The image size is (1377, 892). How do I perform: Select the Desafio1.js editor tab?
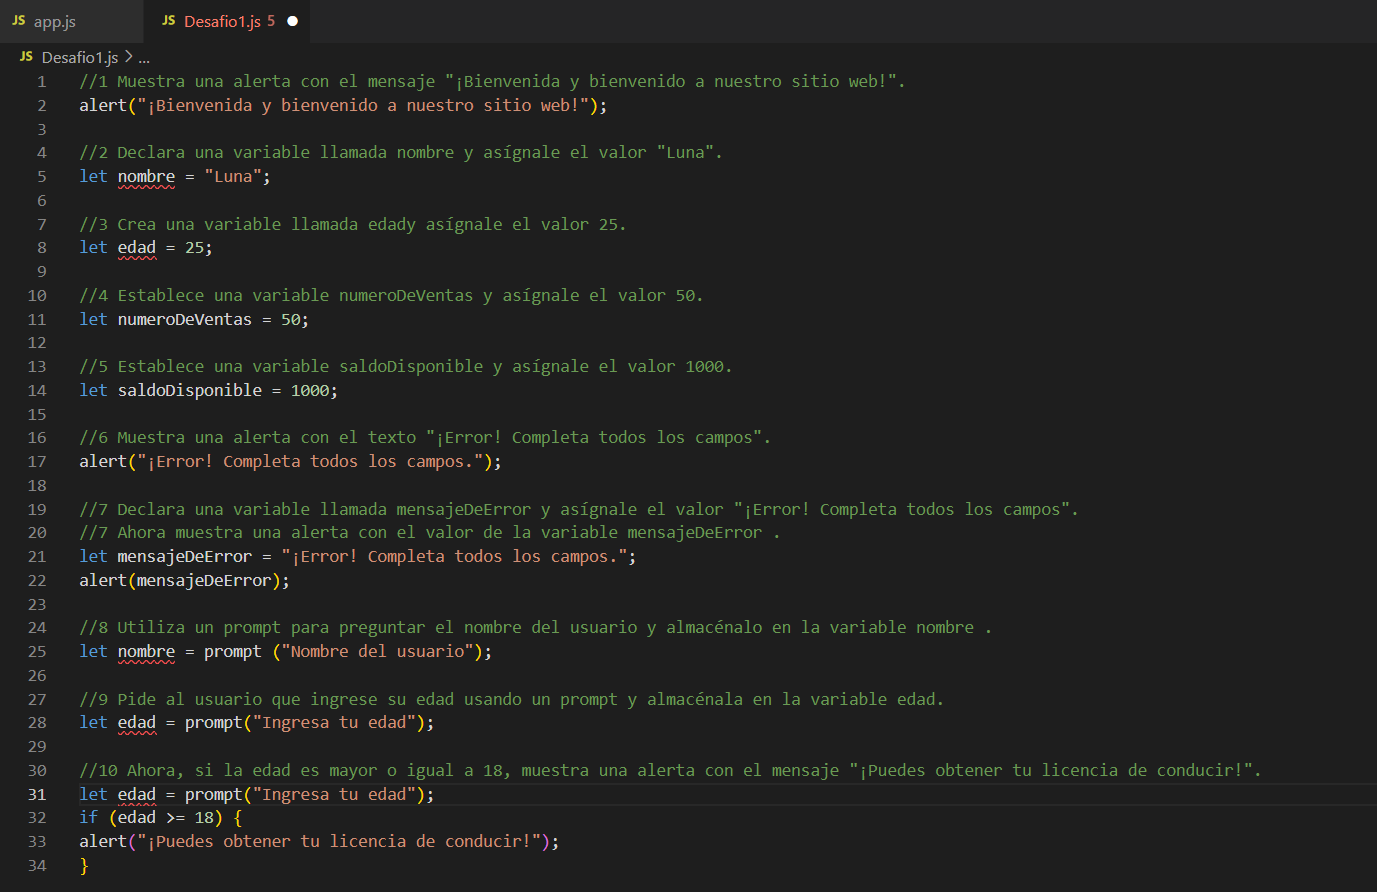coord(228,21)
